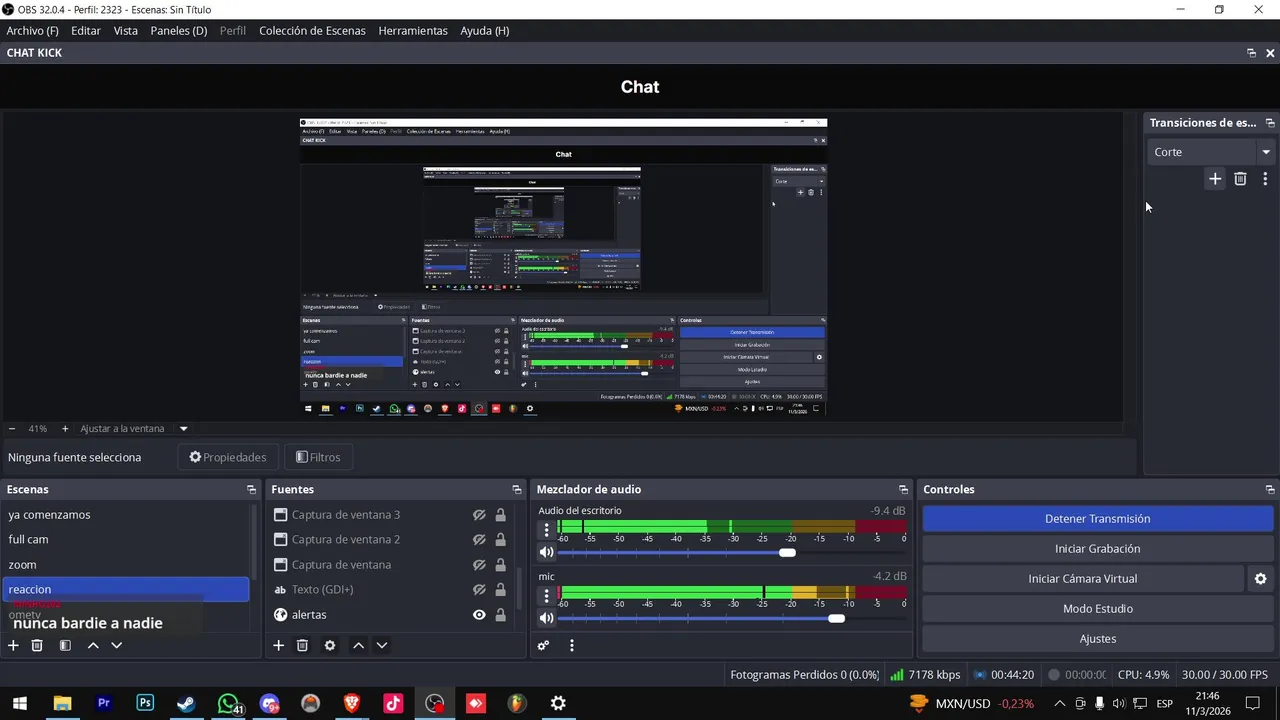Hide the alertas source
Viewport: 1280px width, 720px height.
coord(479,615)
